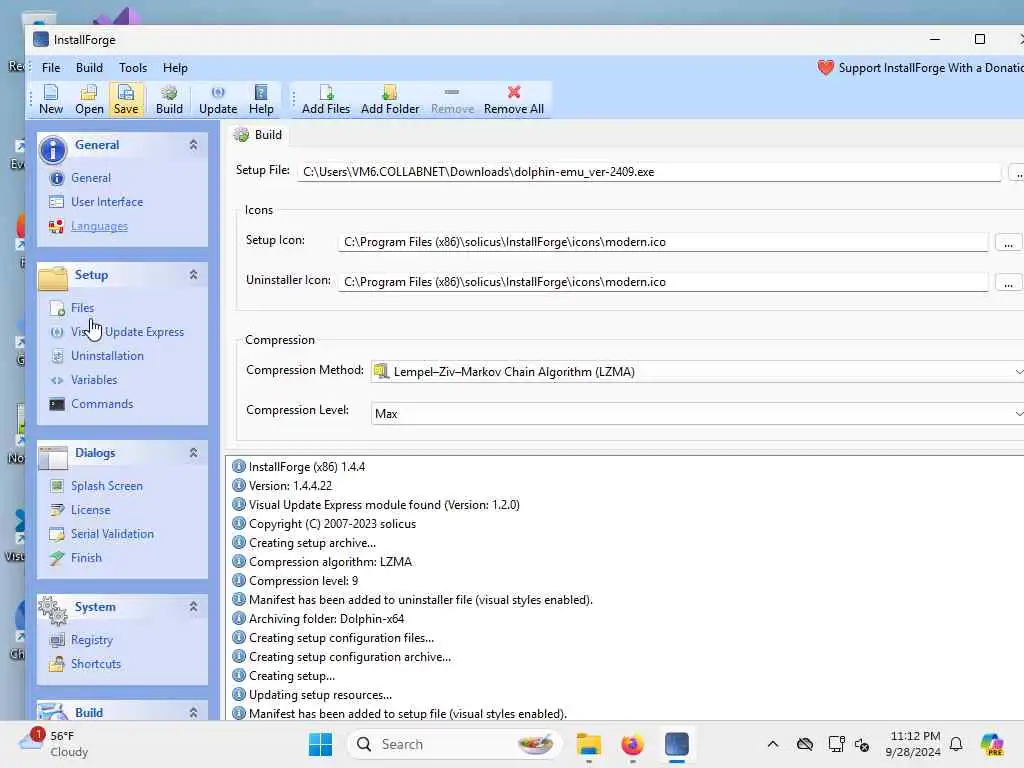This screenshot has height=768, width=1024.
Task: Open the Help toolbar icon
Action: 261,99
